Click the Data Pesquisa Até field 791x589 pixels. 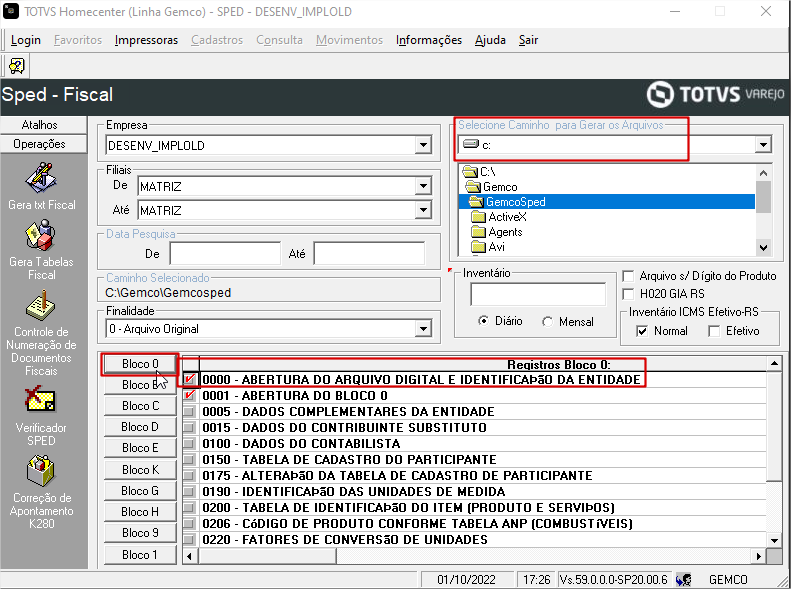(x=369, y=253)
